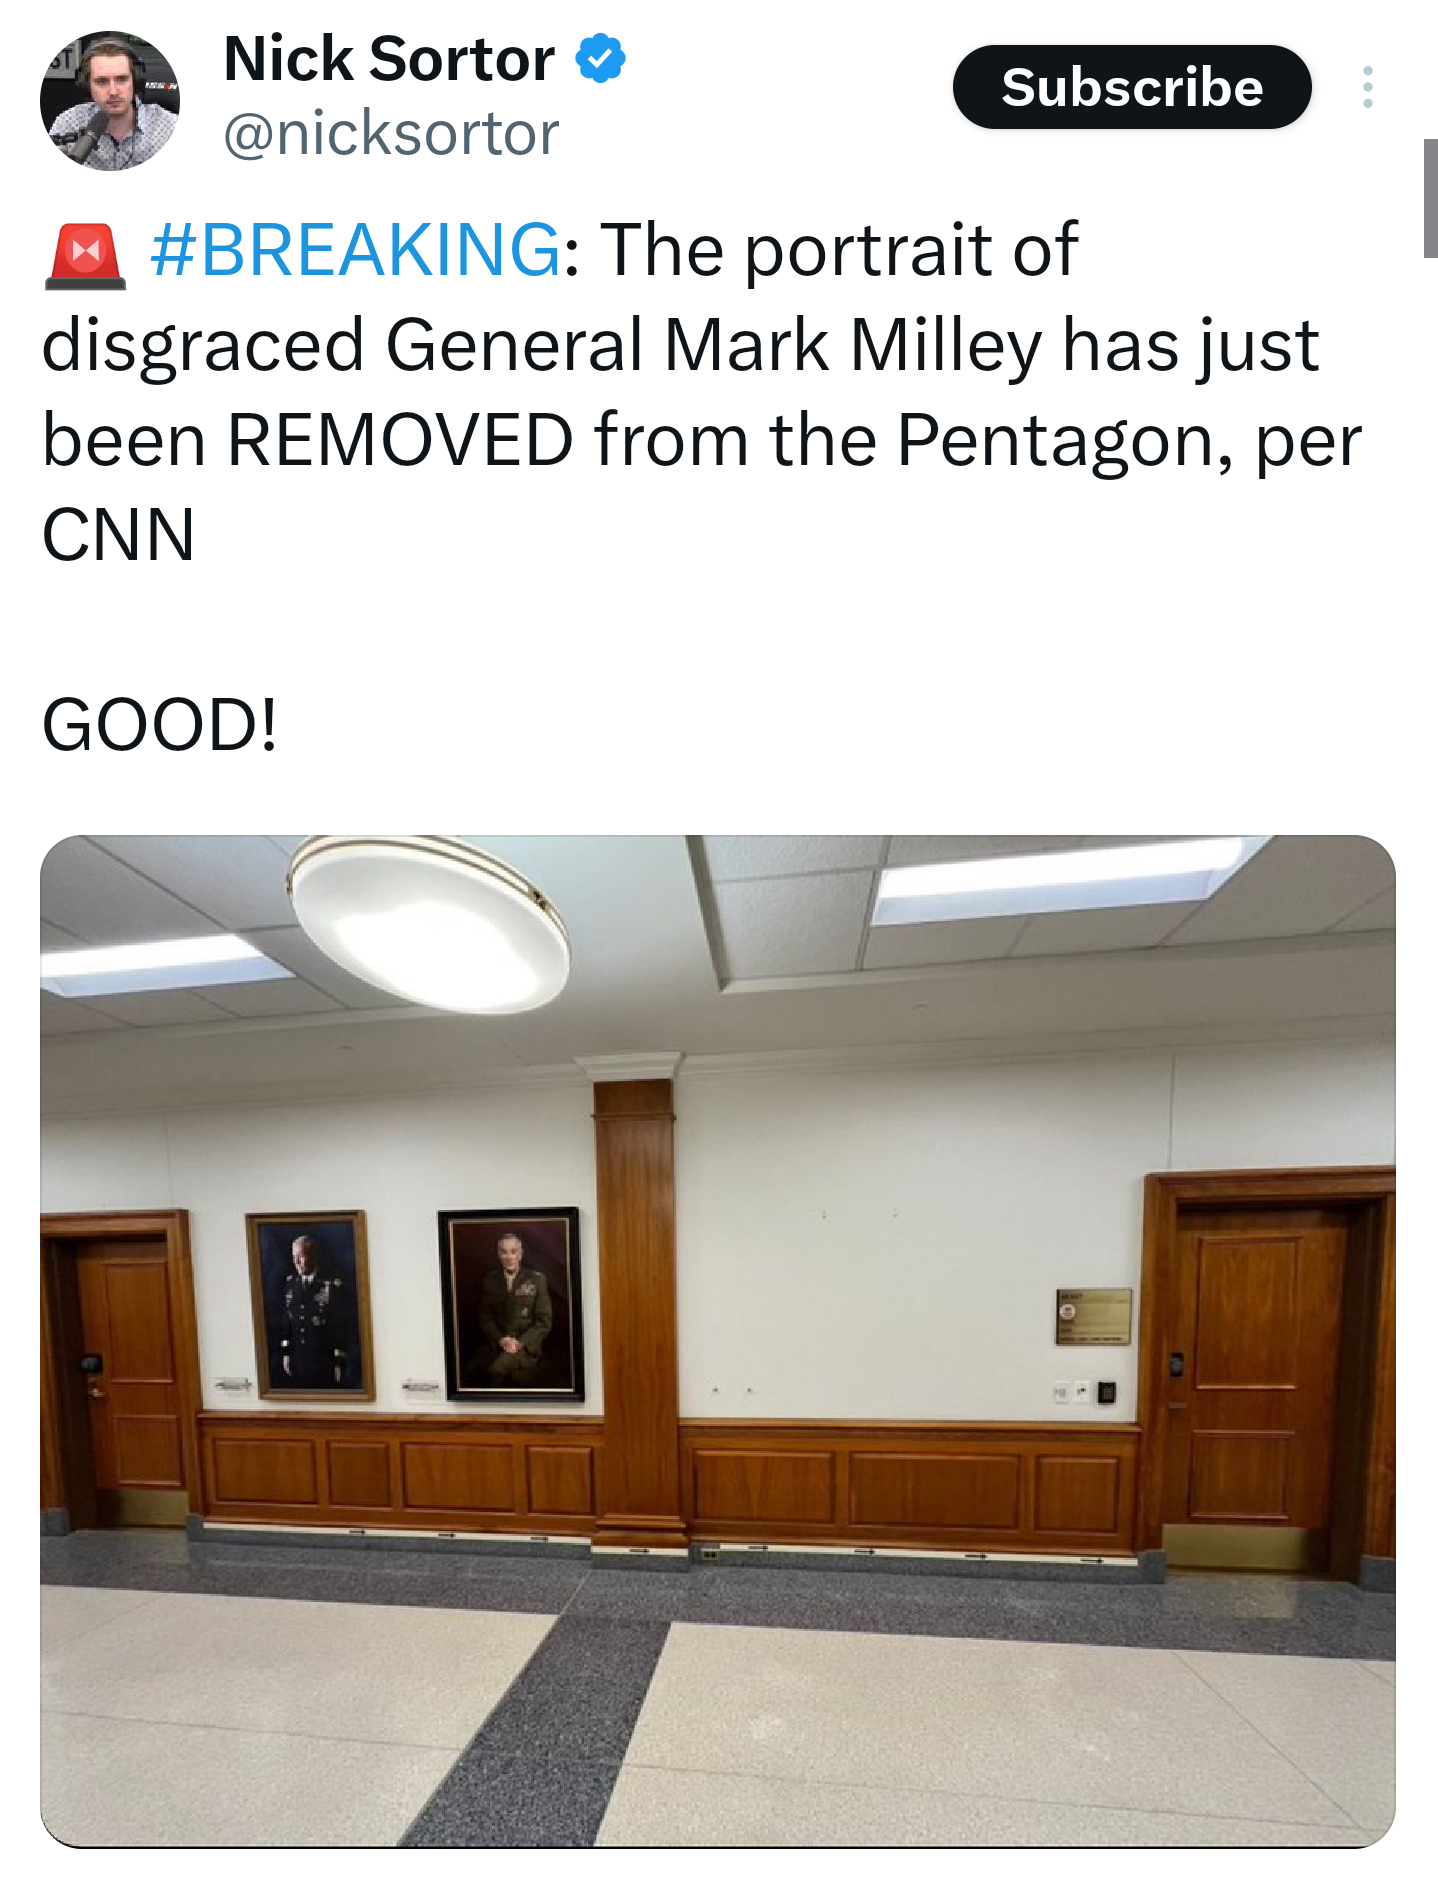The height and width of the screenshot is (1890, 1438).
Task: Subscribe to Nick Sortor
Action: 1132,87
